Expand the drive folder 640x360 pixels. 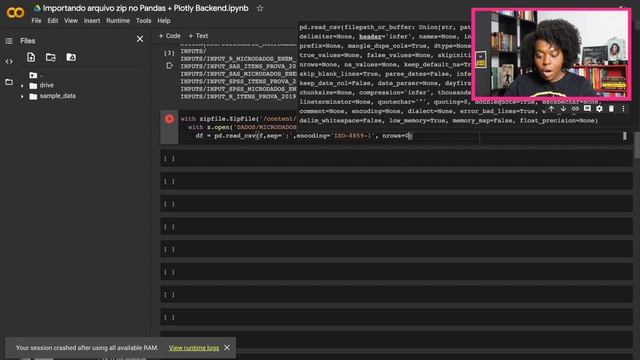22,86
